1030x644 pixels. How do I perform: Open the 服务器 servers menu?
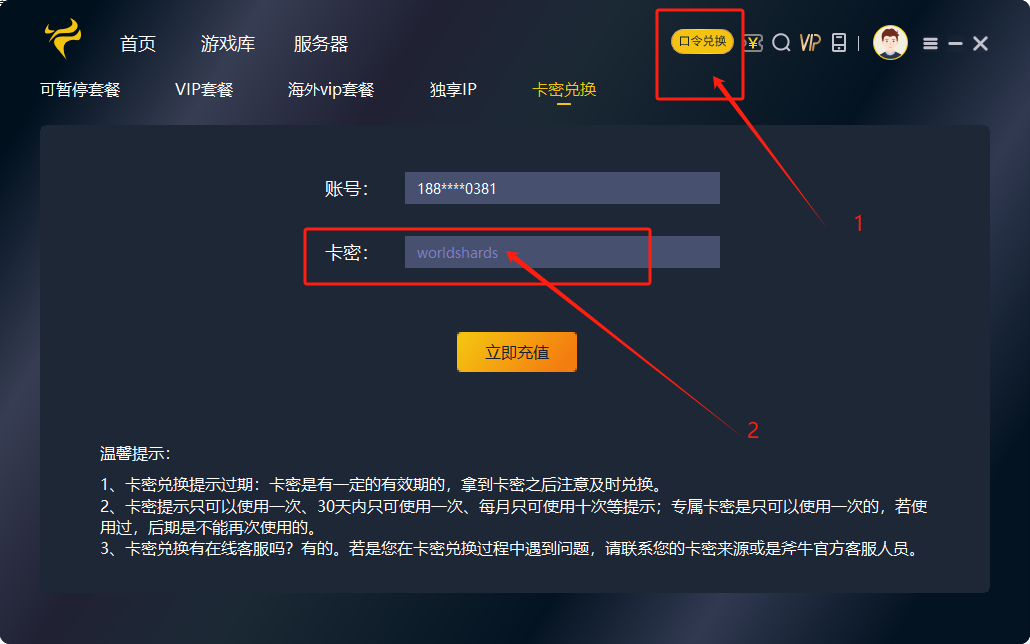321,44
